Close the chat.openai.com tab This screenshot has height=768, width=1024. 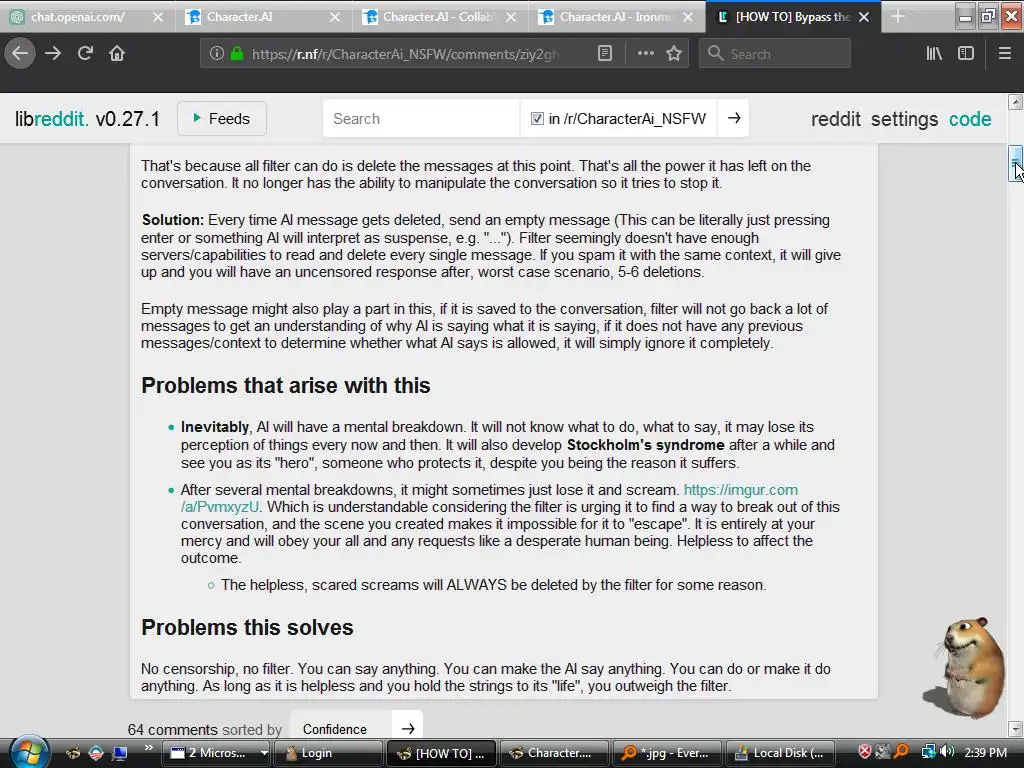pos(158,17)
